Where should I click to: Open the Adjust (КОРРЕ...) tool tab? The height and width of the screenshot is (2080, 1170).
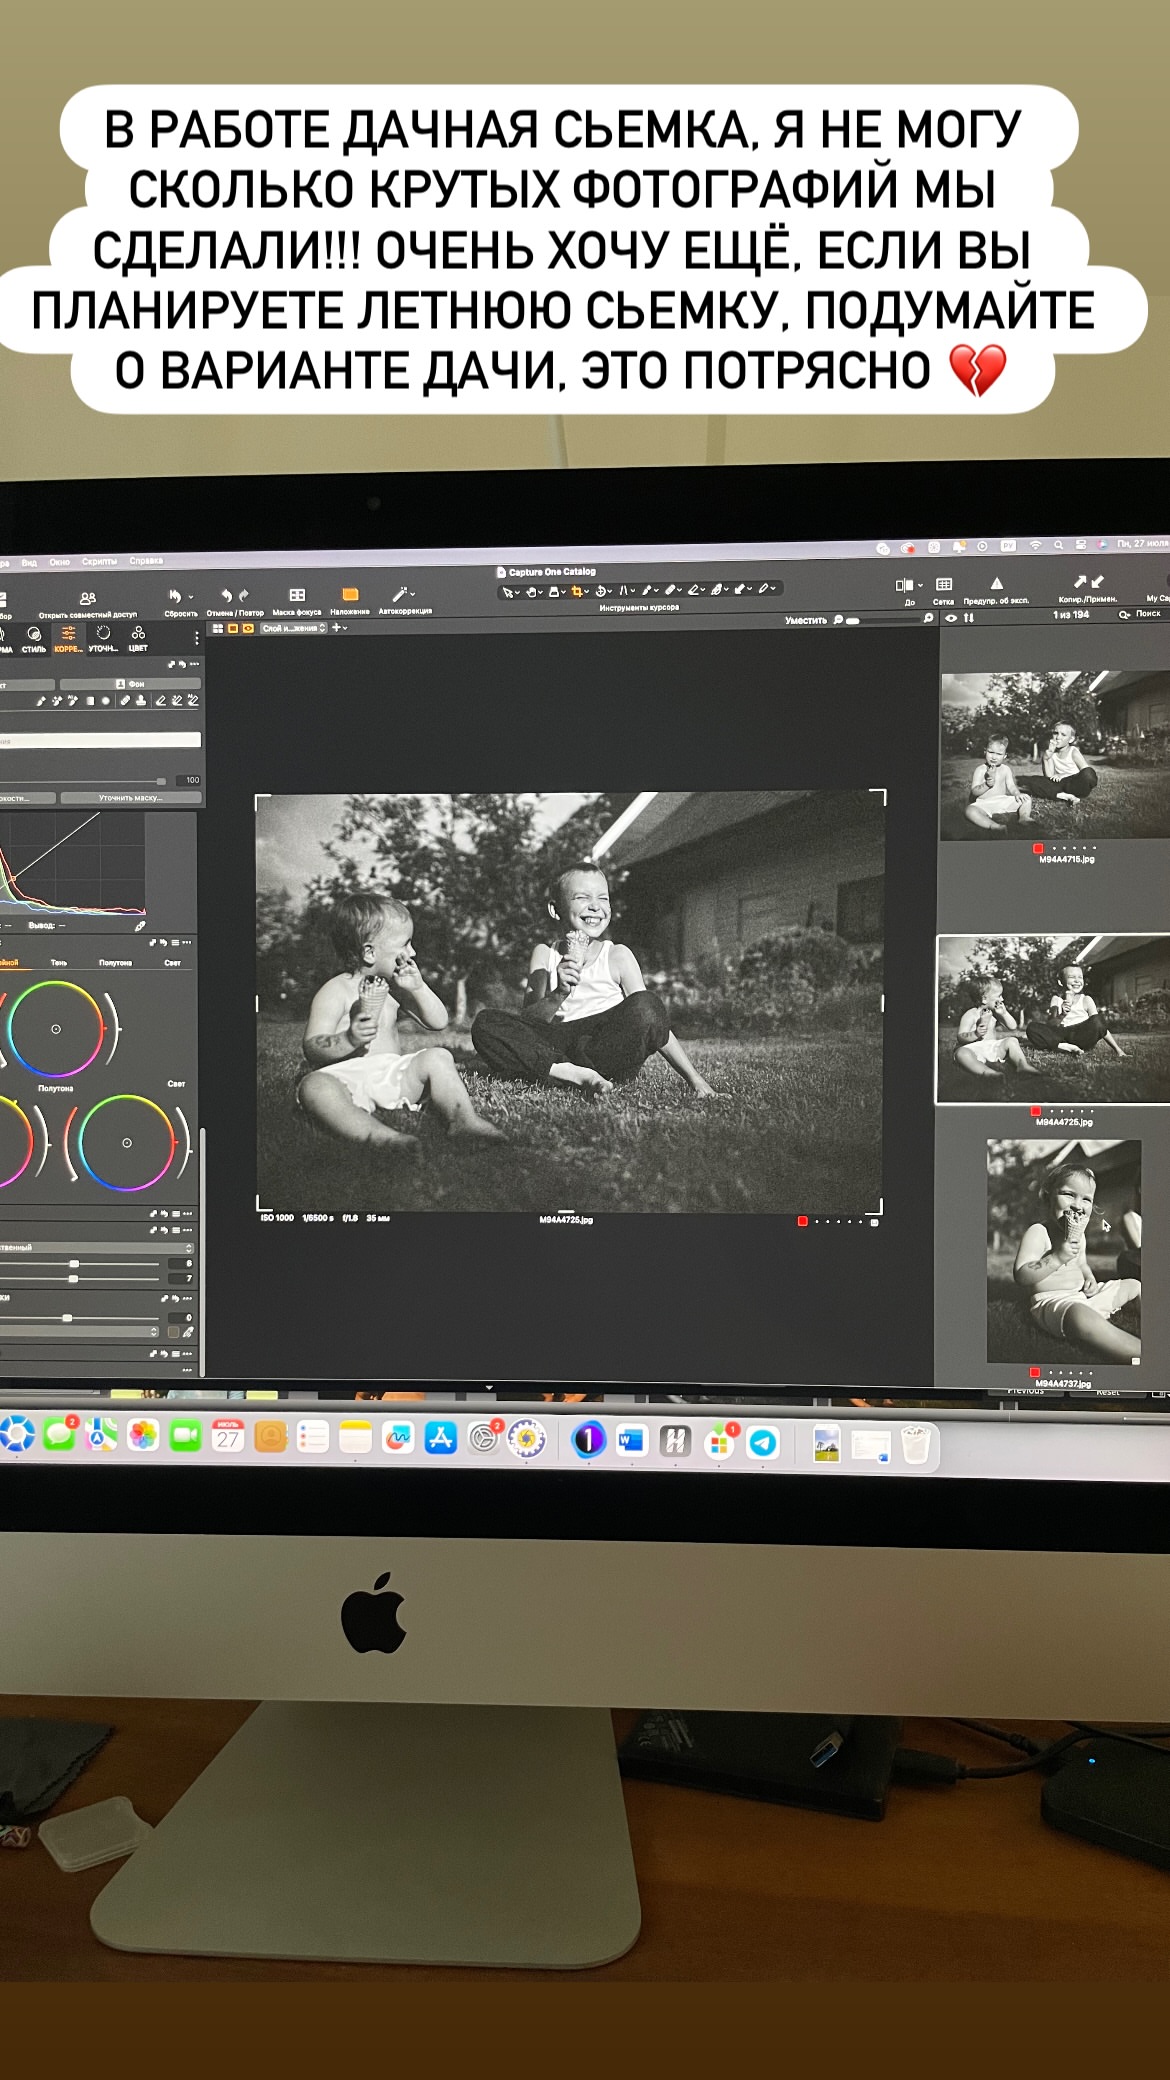(68, 638)
